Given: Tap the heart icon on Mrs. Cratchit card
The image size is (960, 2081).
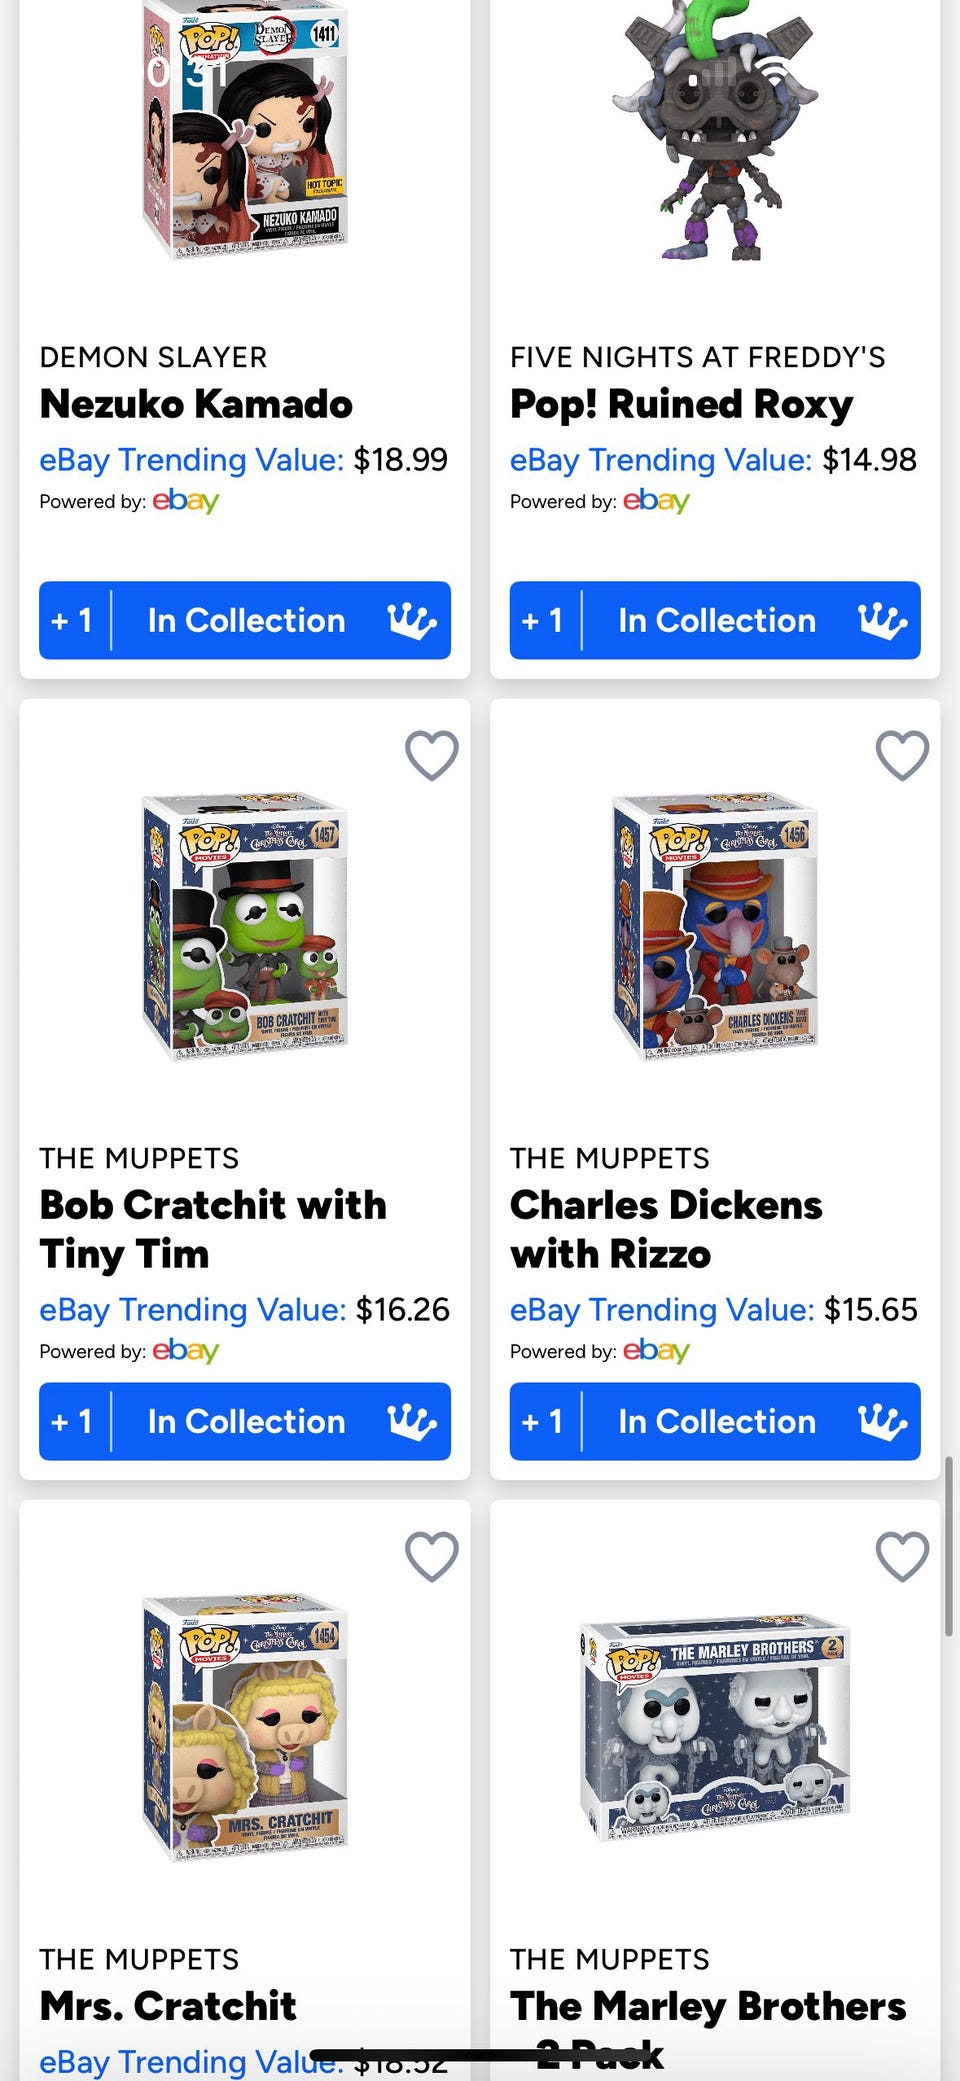Looking at the screenshot, I should [432, 1556].
